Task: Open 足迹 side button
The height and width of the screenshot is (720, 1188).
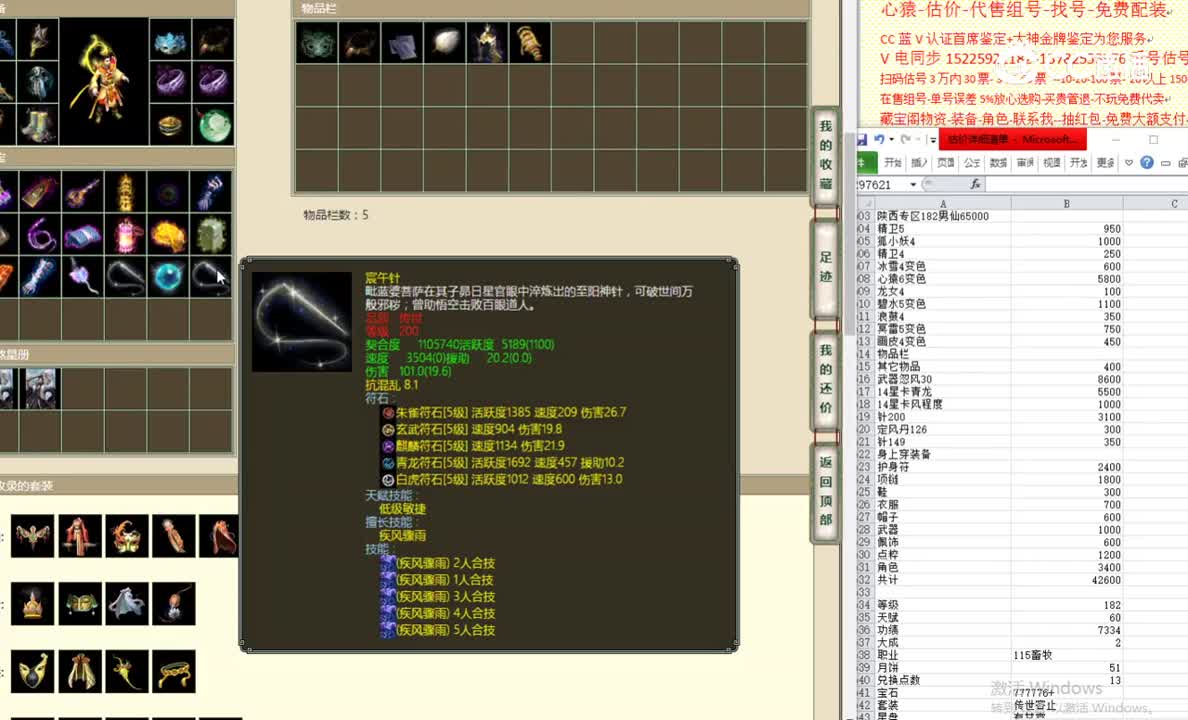Action: tap(825, 267)
